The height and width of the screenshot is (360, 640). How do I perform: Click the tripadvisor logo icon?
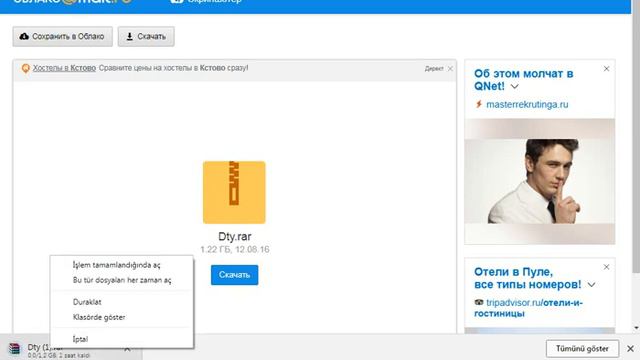click(x=479, y=302)
